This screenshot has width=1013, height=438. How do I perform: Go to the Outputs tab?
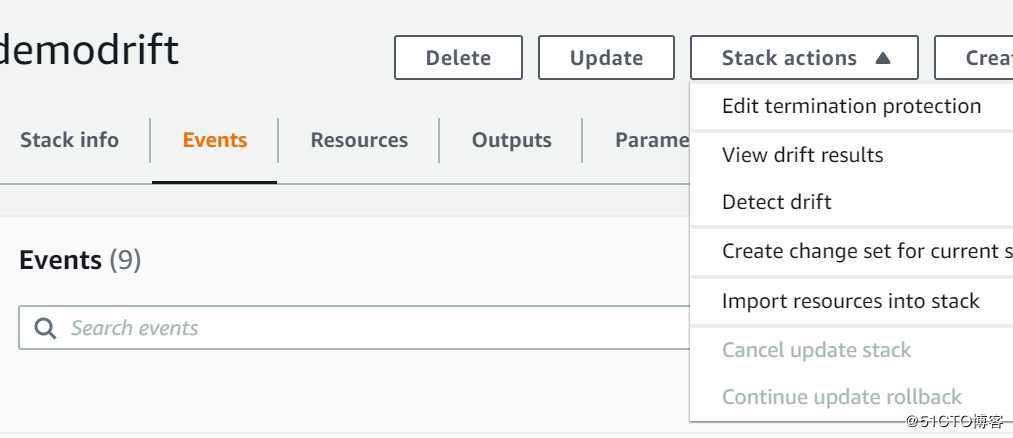(x=511, y=140)
